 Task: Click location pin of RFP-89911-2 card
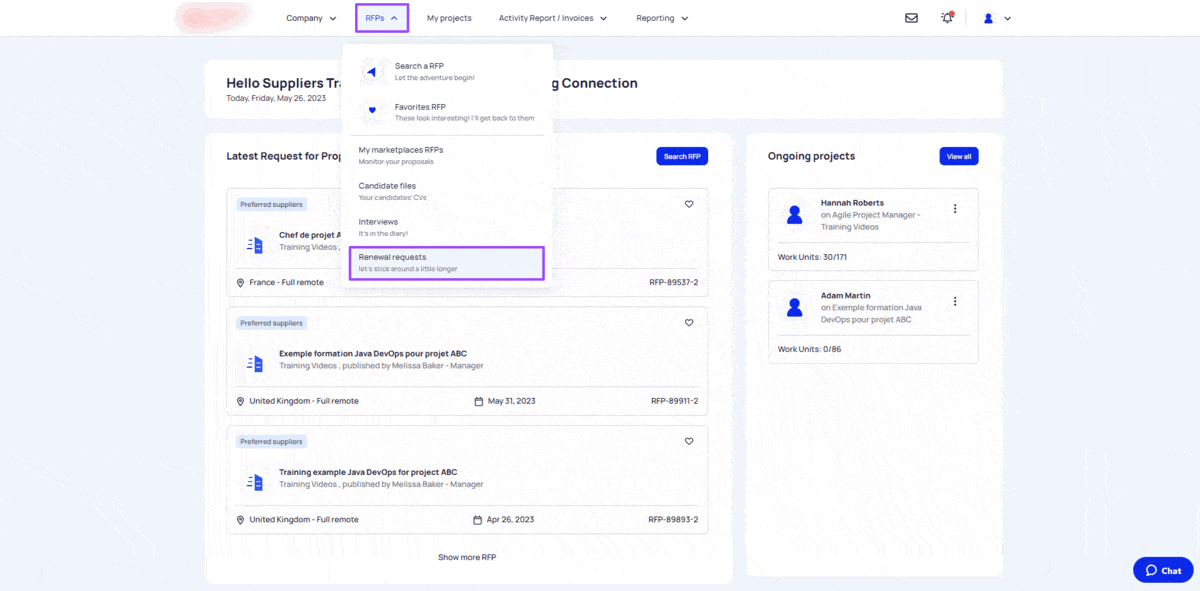(241, 401)
